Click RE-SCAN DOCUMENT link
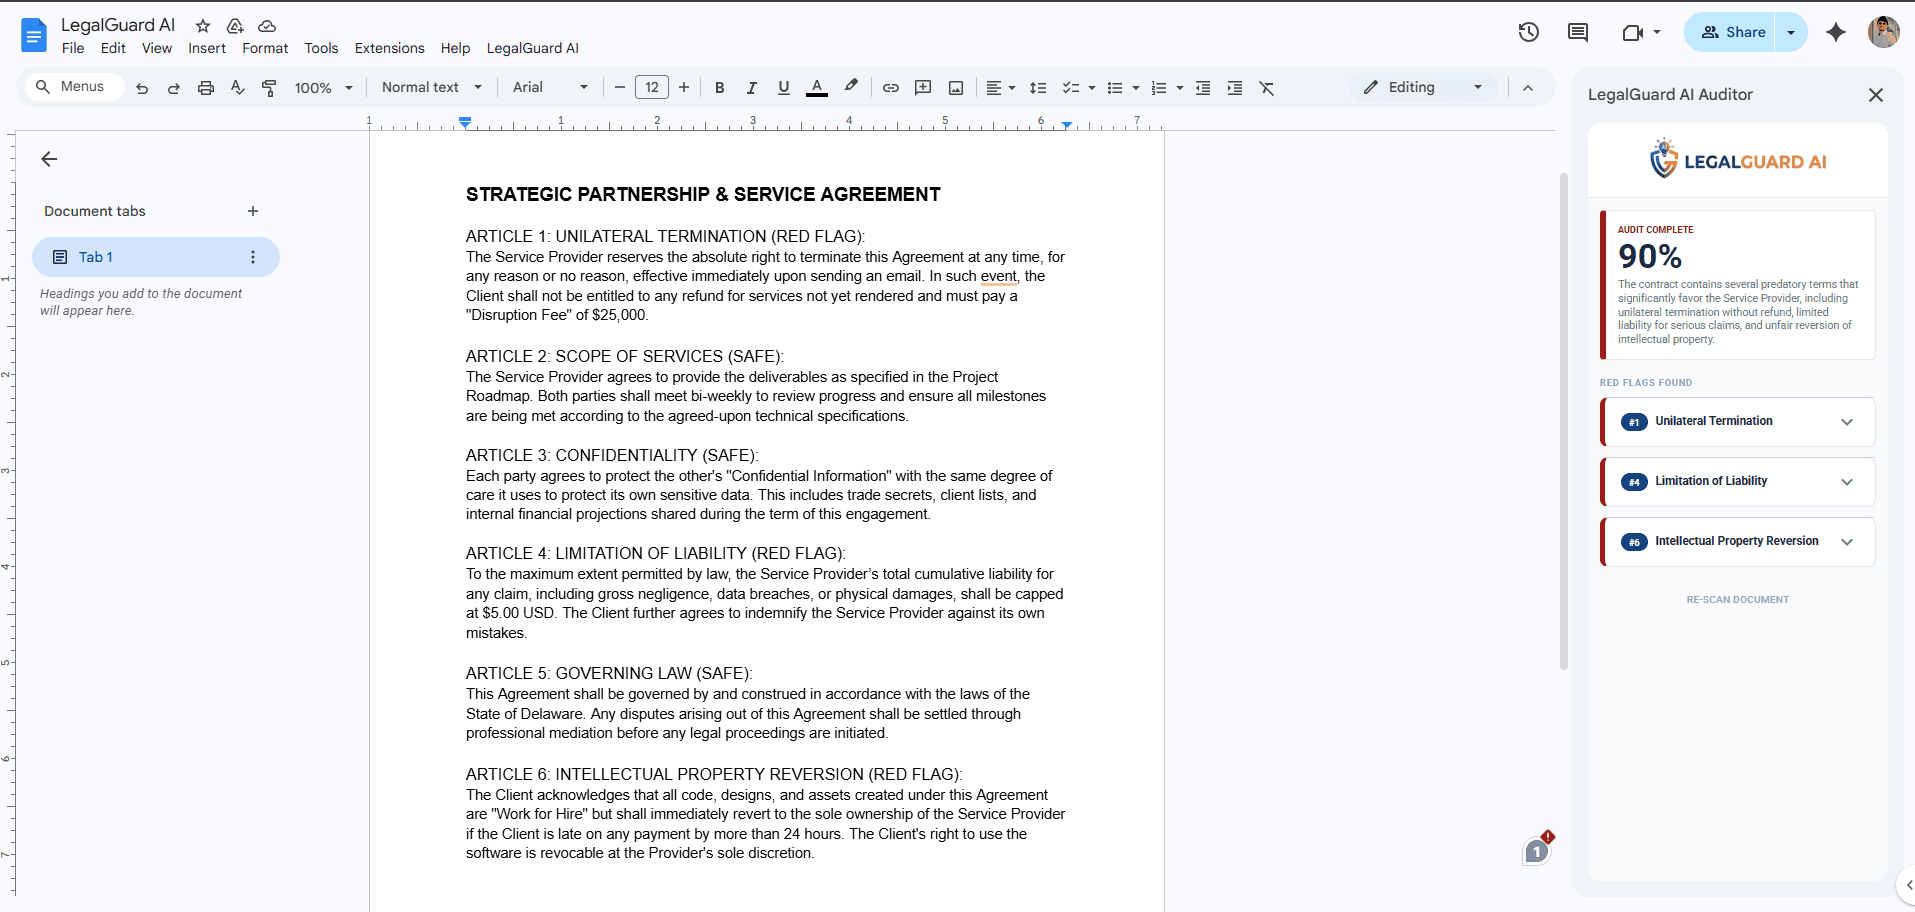The height and width of the screenshot is (912, 1915). 1737,600
